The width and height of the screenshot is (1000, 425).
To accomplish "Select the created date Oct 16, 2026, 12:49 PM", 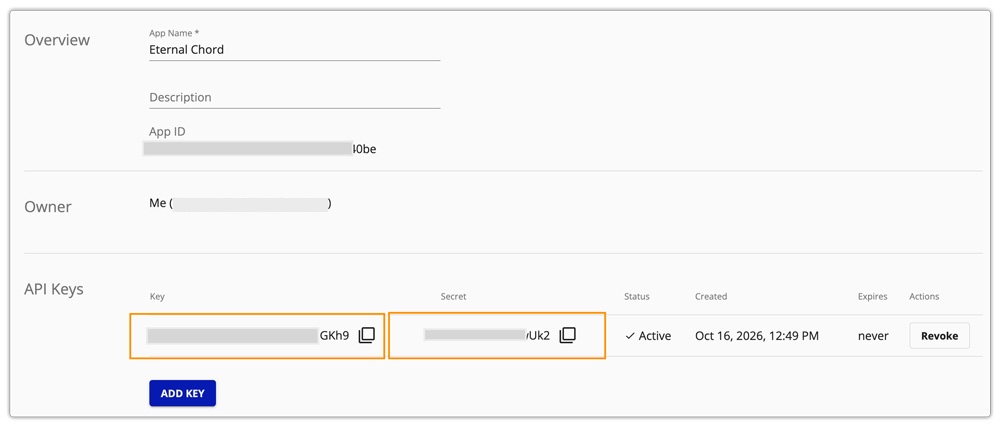I will click(x=757, y=336).
